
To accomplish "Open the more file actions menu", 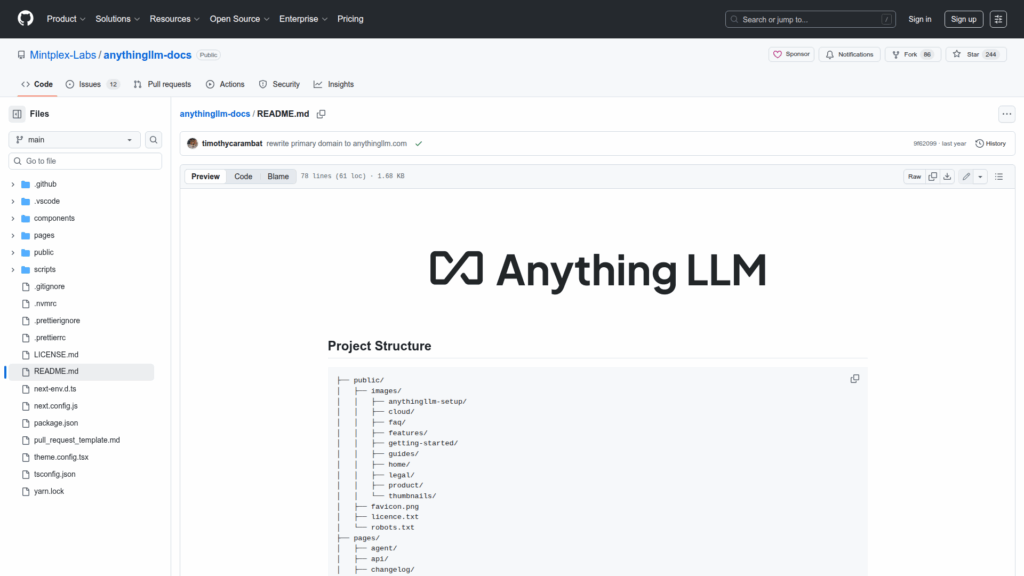I will 1006,114.
